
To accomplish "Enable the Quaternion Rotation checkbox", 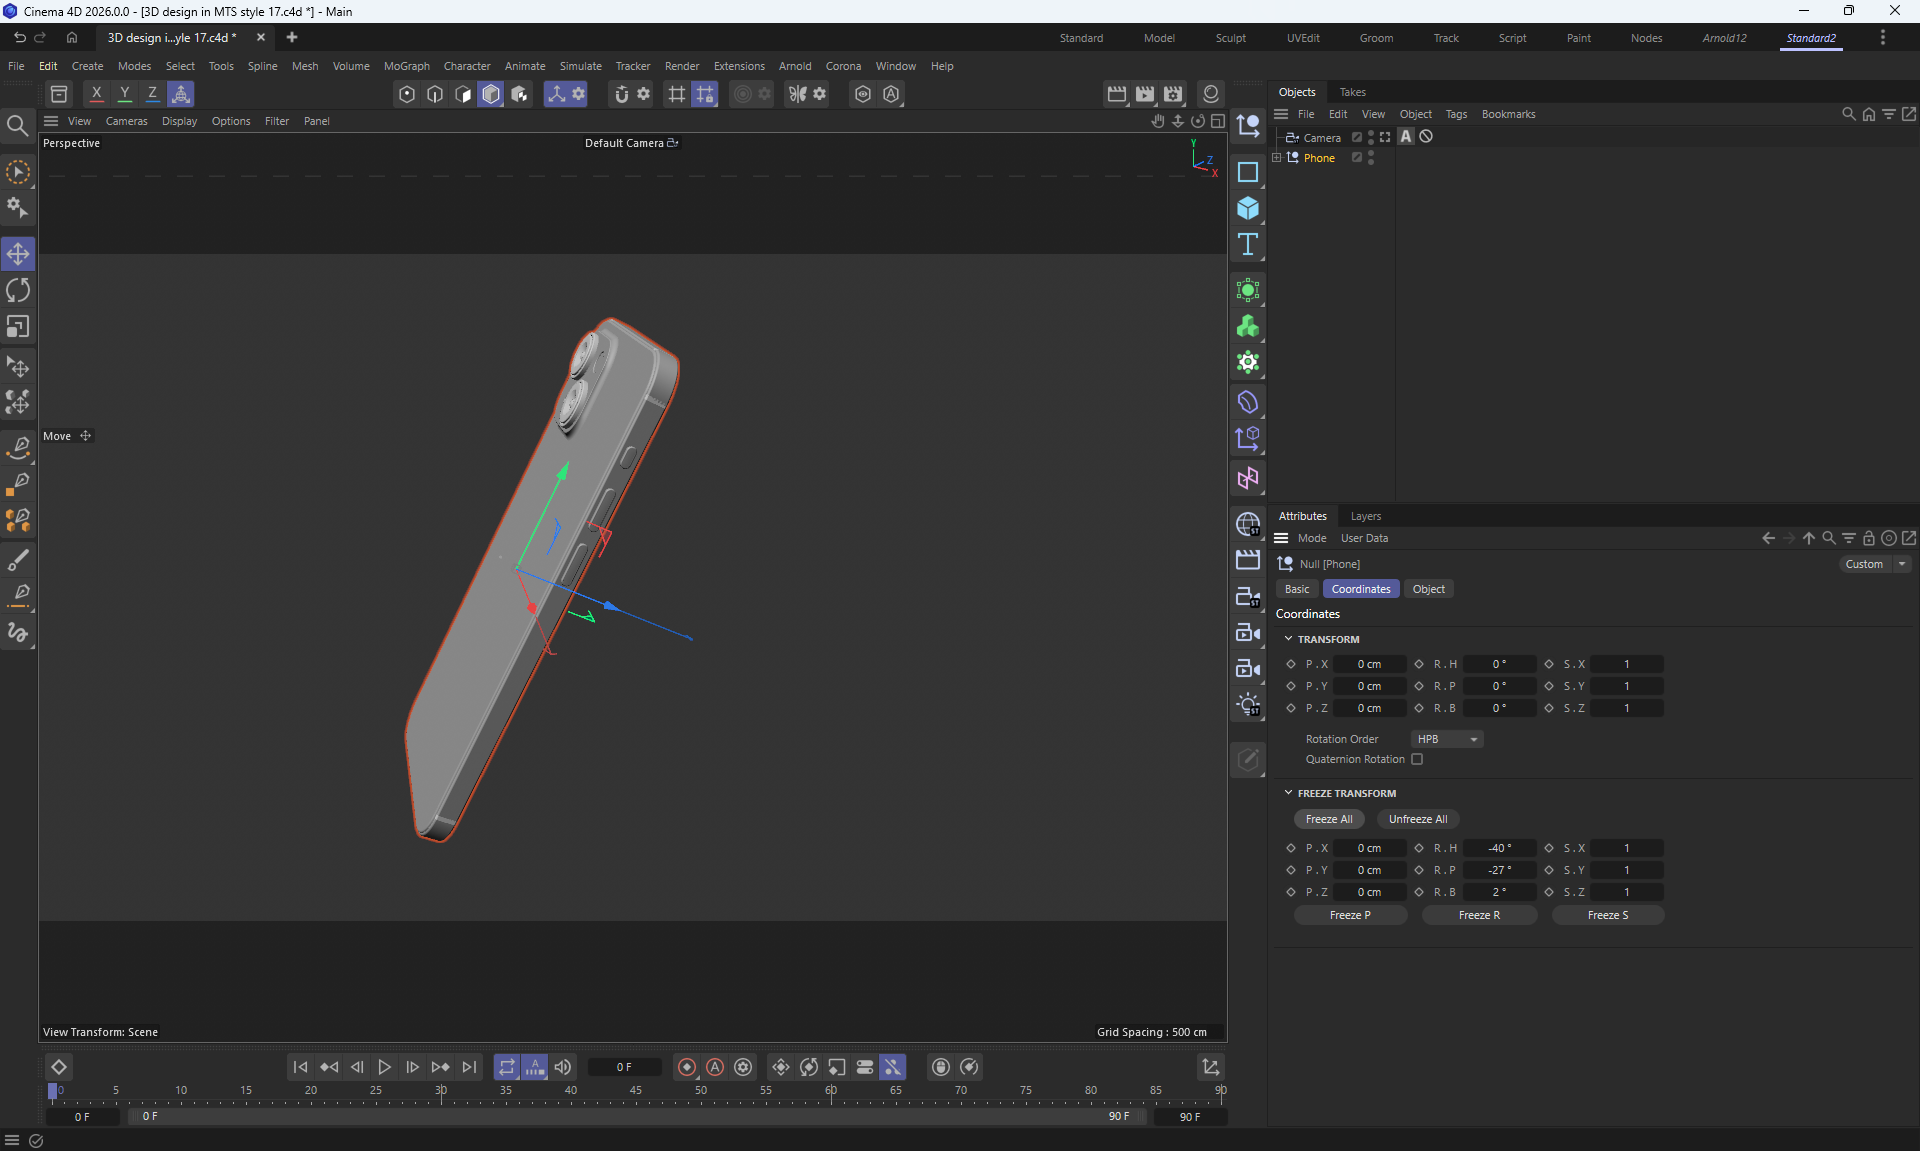I will [x=1417, y=759].
